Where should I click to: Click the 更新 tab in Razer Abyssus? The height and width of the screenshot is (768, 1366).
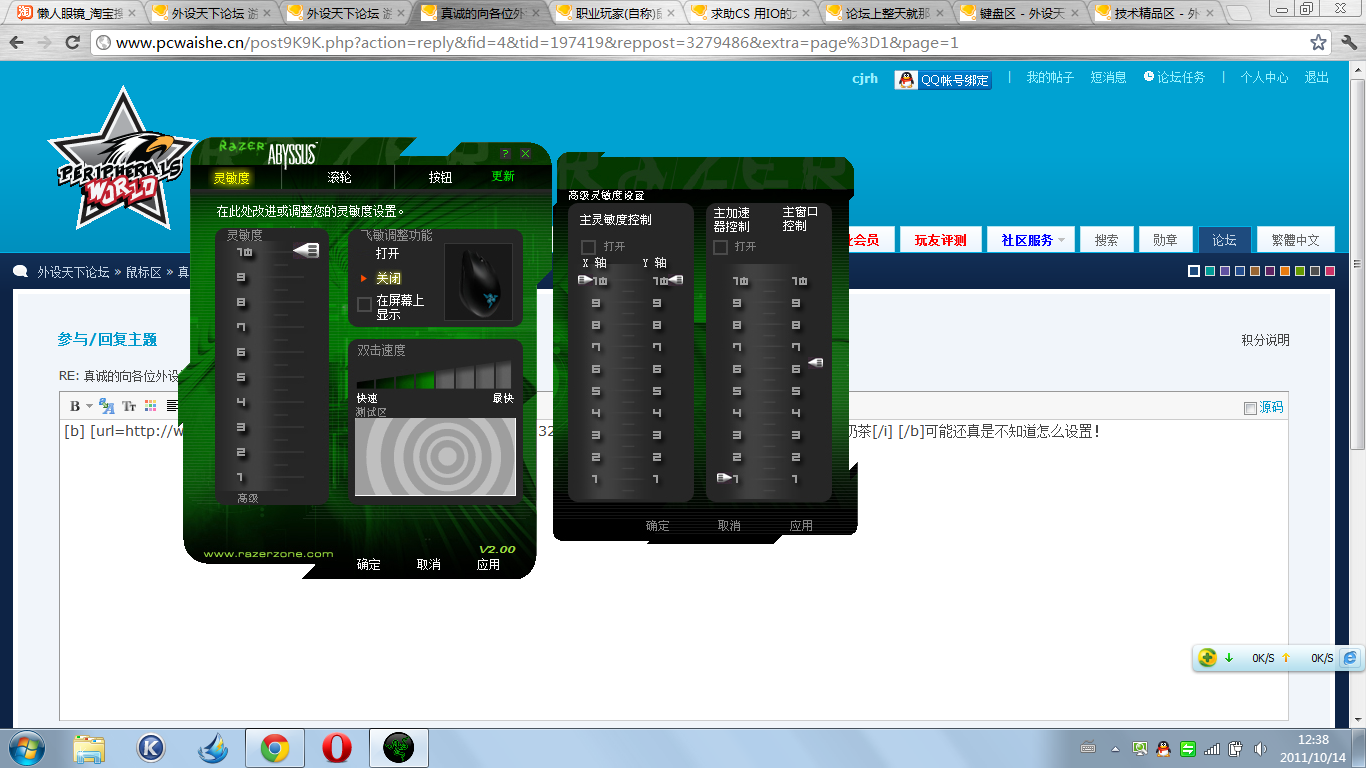[x=503, y=177]
